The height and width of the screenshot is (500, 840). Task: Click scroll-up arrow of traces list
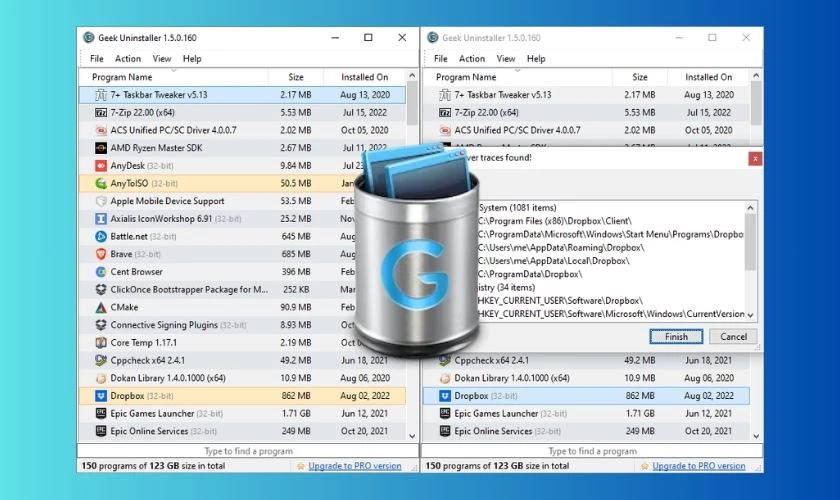coord(751,208)
